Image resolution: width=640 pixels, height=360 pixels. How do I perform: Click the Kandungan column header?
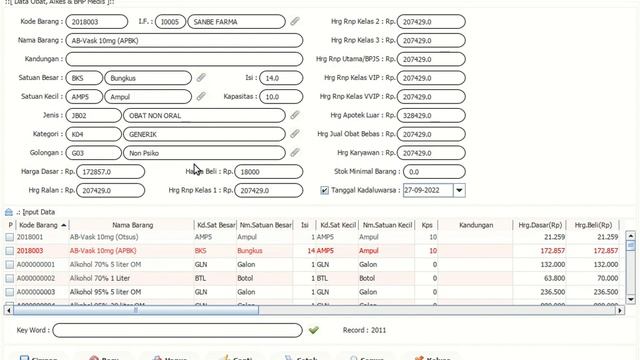pos(476,225)
